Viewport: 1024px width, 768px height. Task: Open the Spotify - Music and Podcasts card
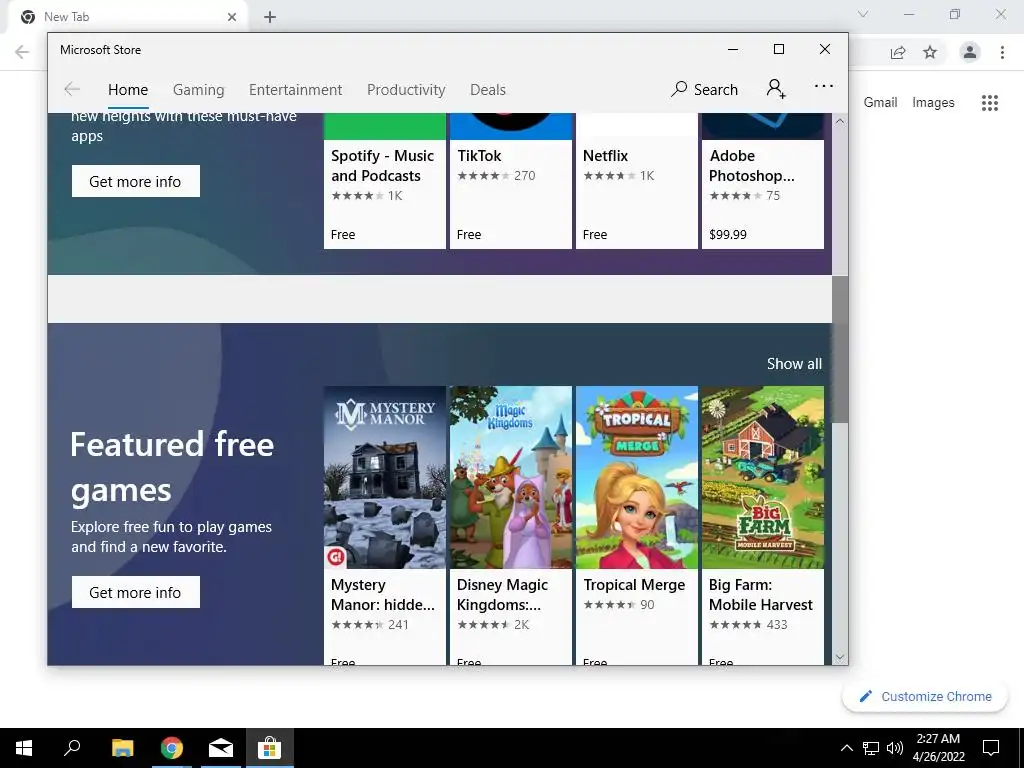coord(385,181)
